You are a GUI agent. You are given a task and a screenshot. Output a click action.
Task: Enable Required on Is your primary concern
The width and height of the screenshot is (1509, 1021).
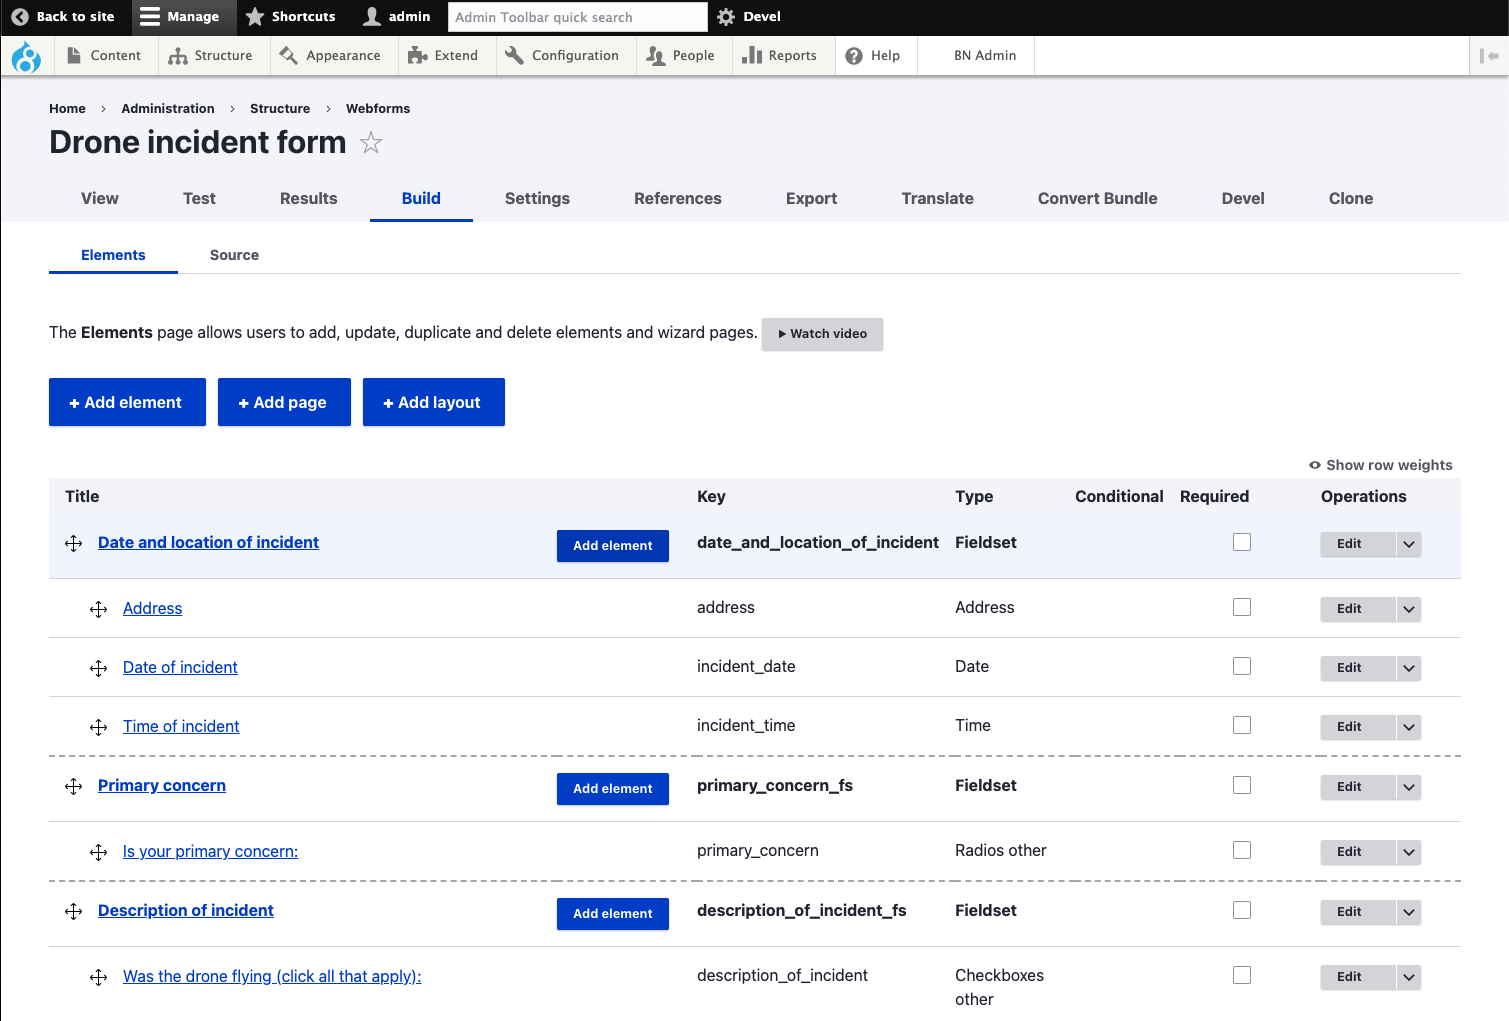coord(1242,850)
